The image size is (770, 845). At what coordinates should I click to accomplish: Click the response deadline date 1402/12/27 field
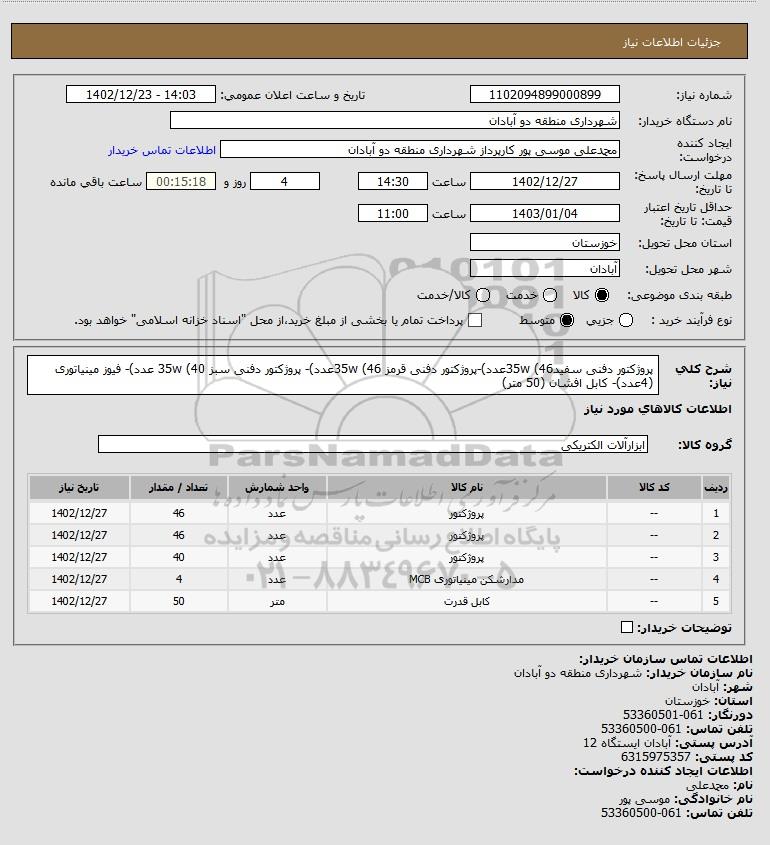[x=545, y=182]
